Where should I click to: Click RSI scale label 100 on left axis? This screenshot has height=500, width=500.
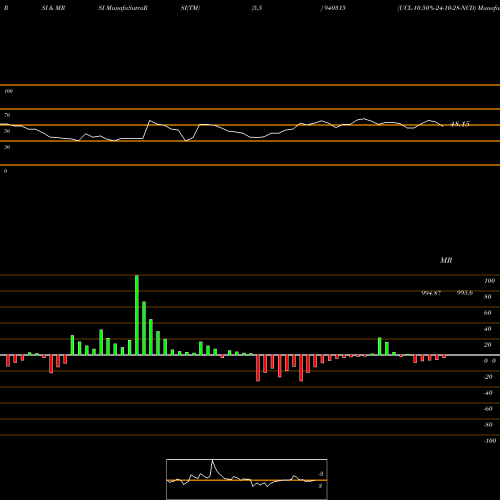8,91
